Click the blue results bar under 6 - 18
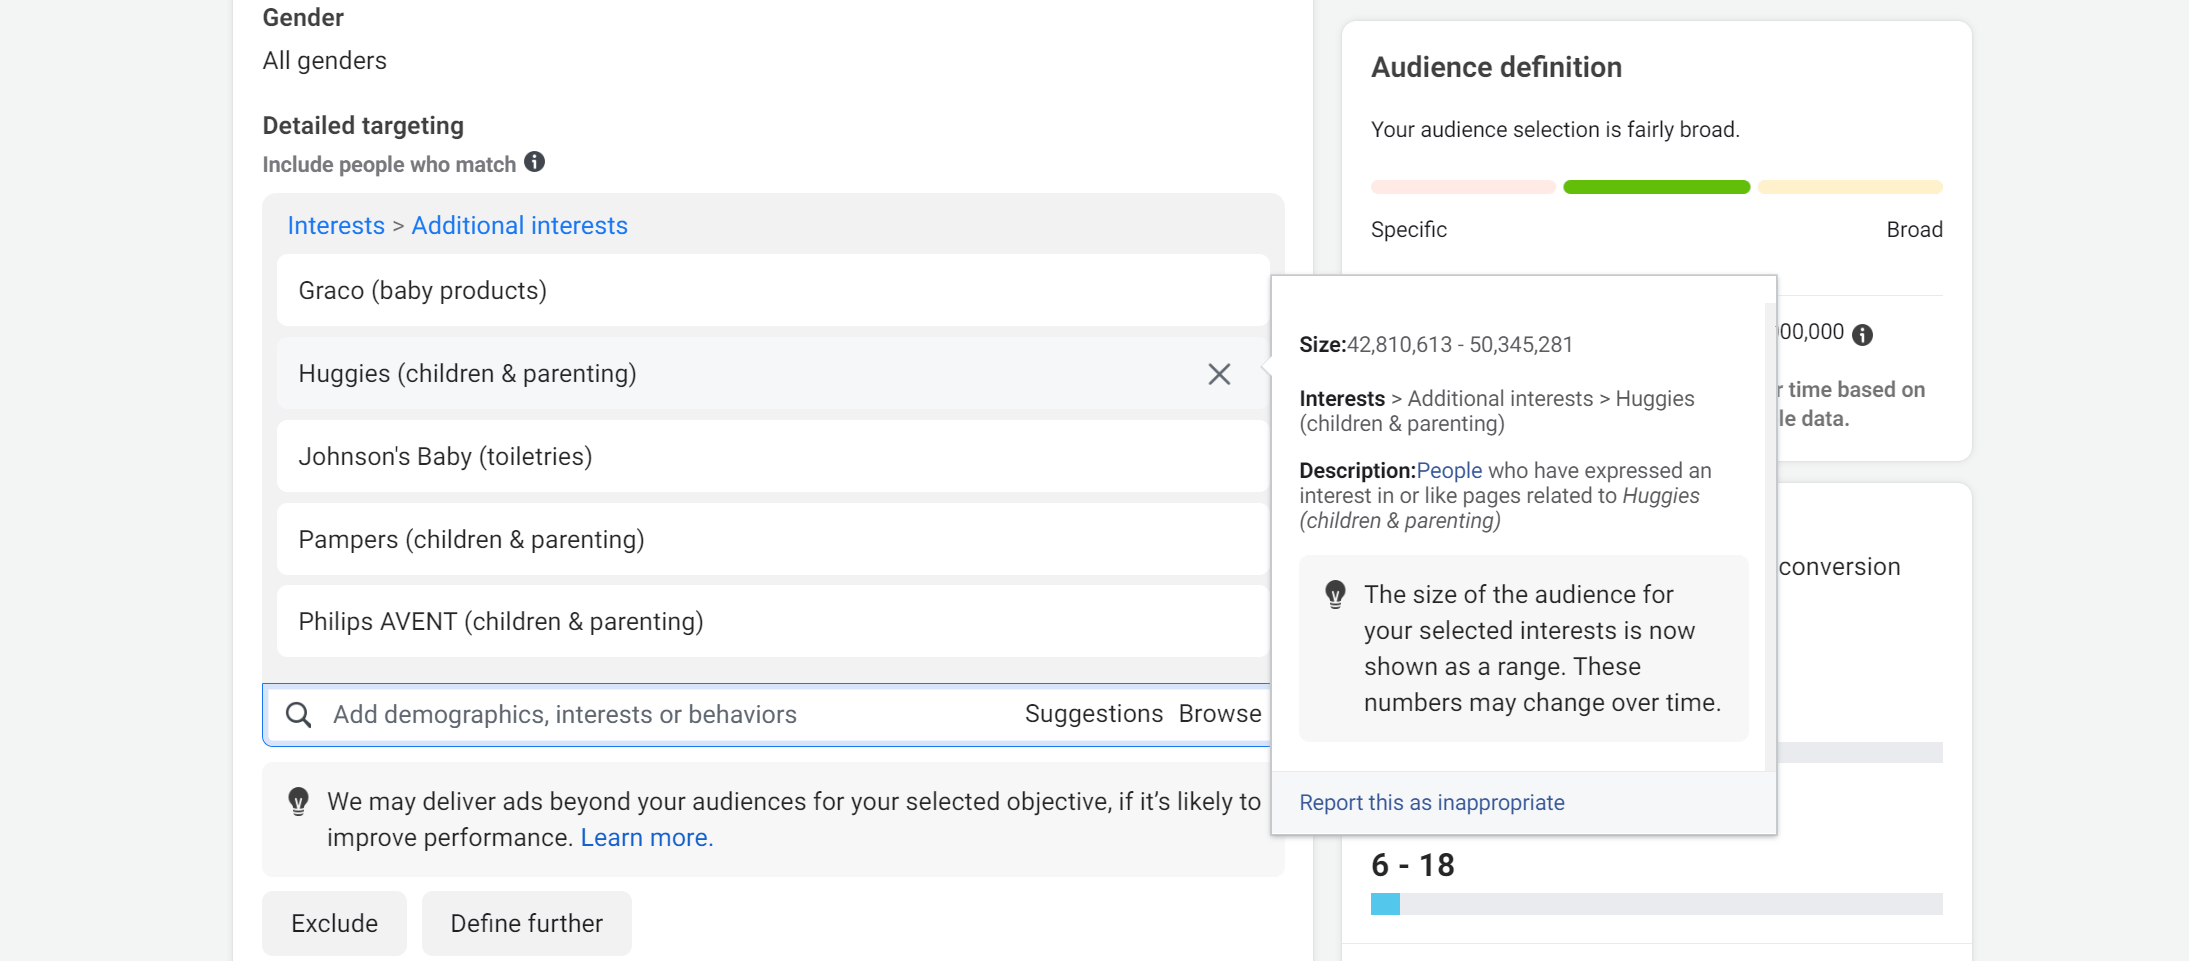This screenshot has height=961, width=2189. pos(1385,904)
